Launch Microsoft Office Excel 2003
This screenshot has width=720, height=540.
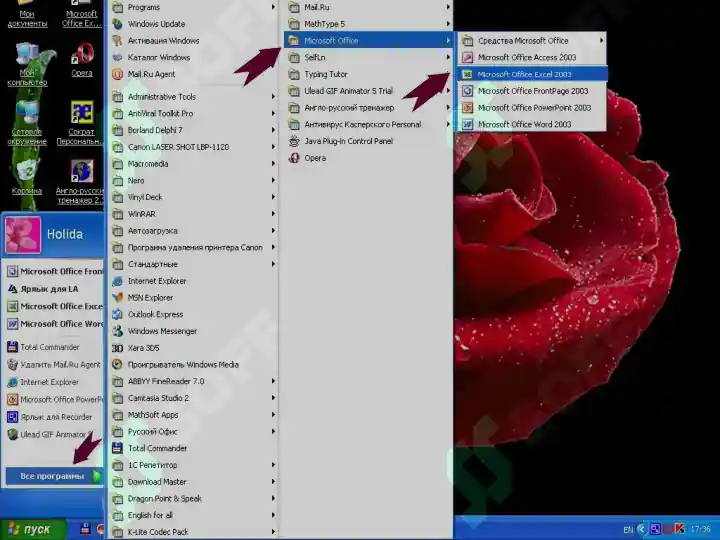[x=532, y=74]
